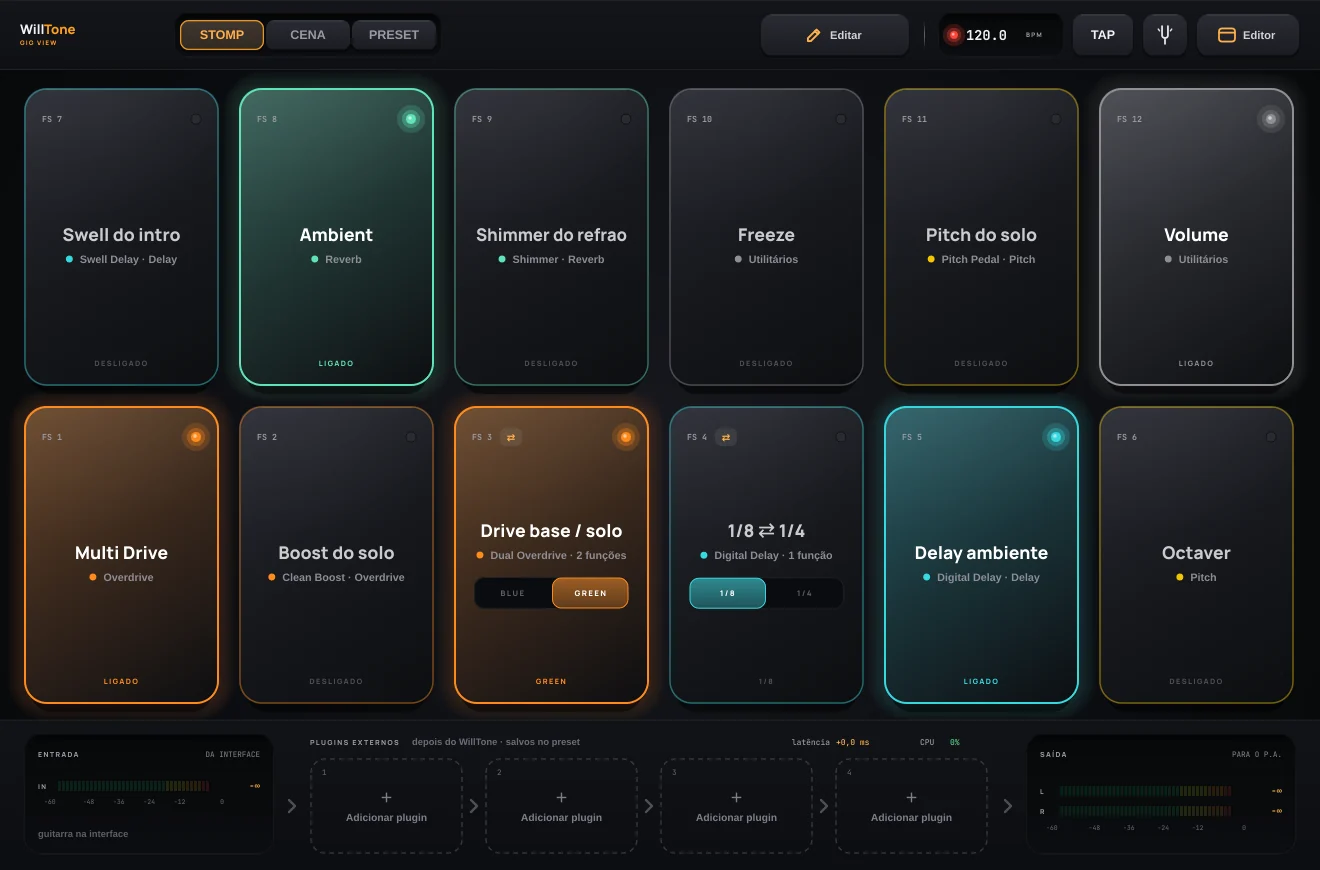Screen dimensions: 1320x870
Task: Switch delay subdivision to 1/4
Action: click(x=804, y=593)
